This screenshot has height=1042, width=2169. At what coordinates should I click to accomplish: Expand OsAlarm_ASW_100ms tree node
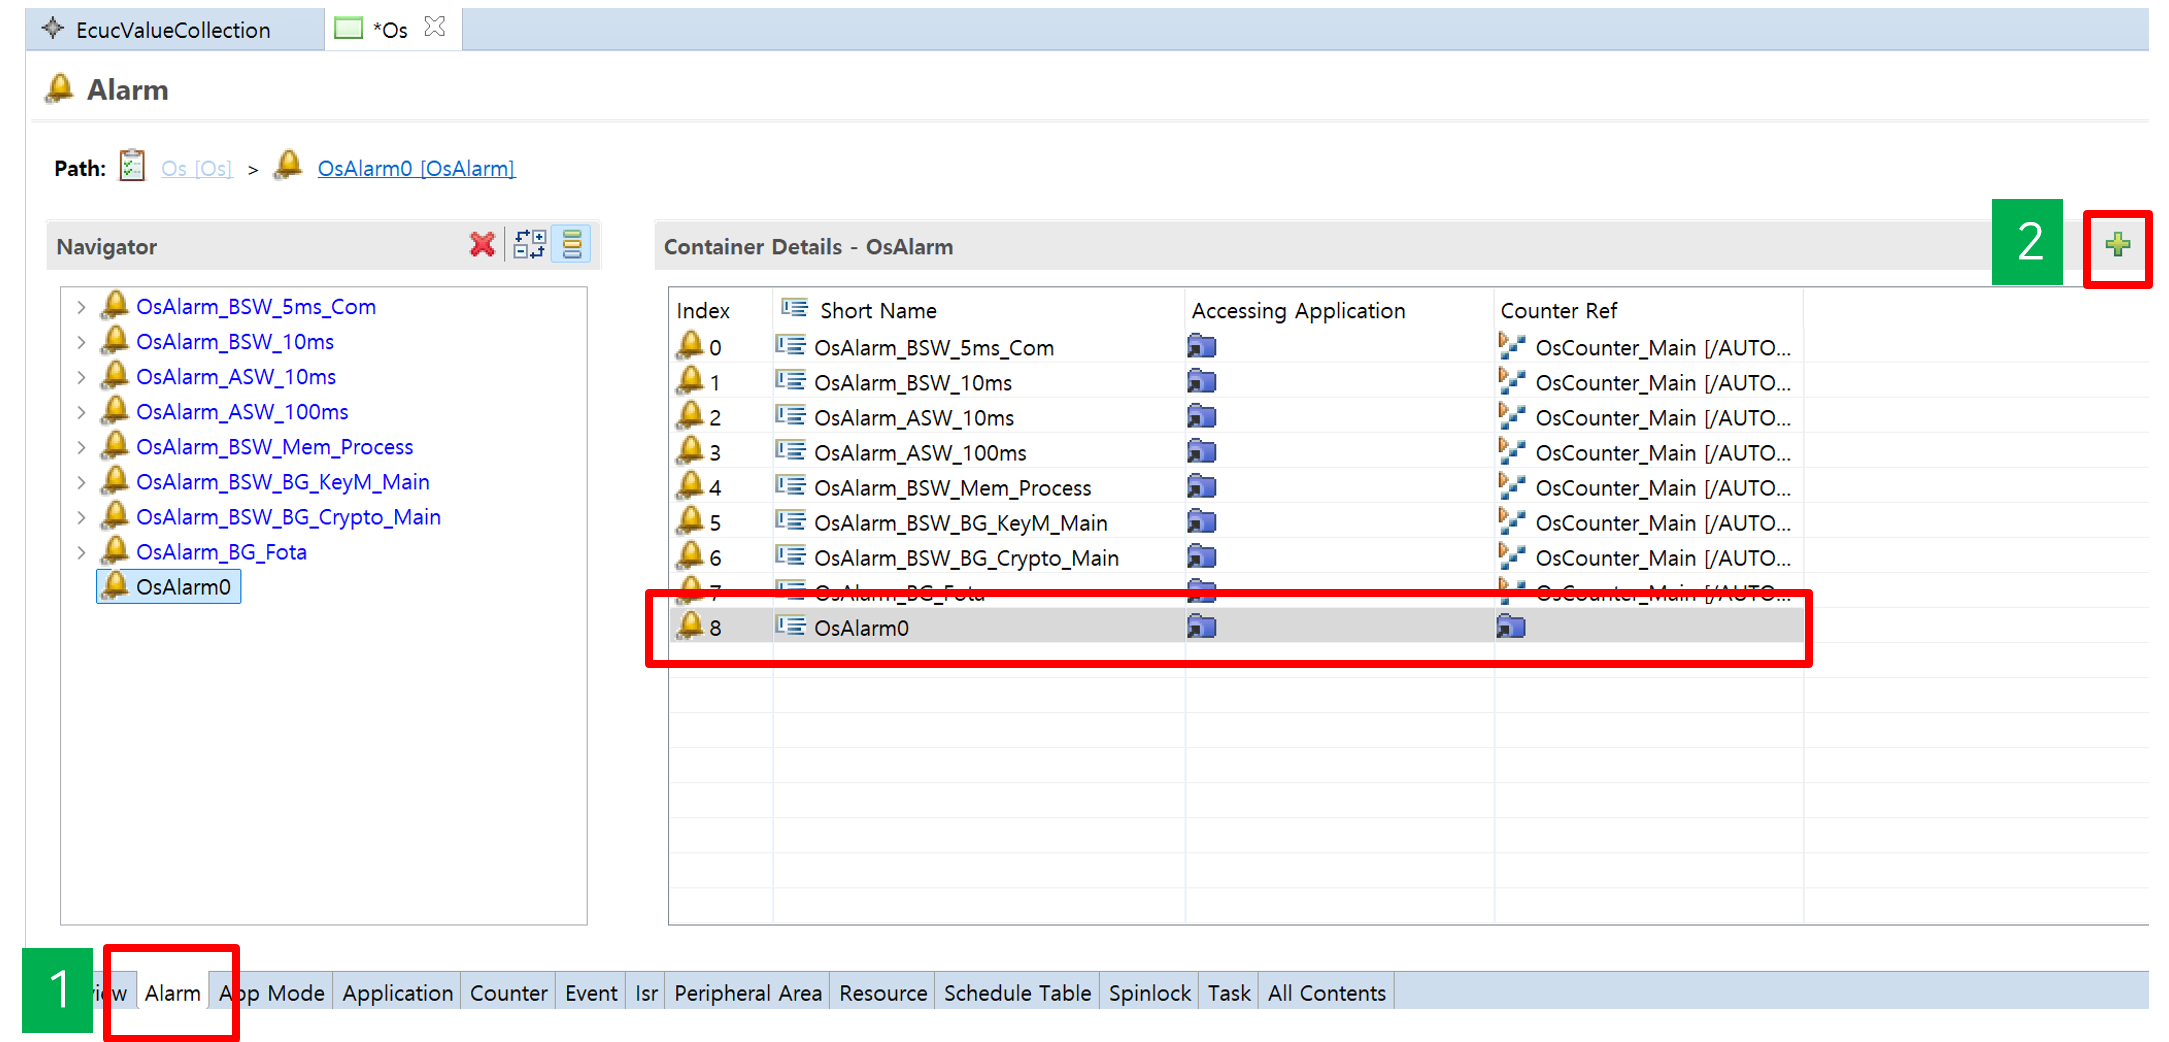tap(81, 412)
